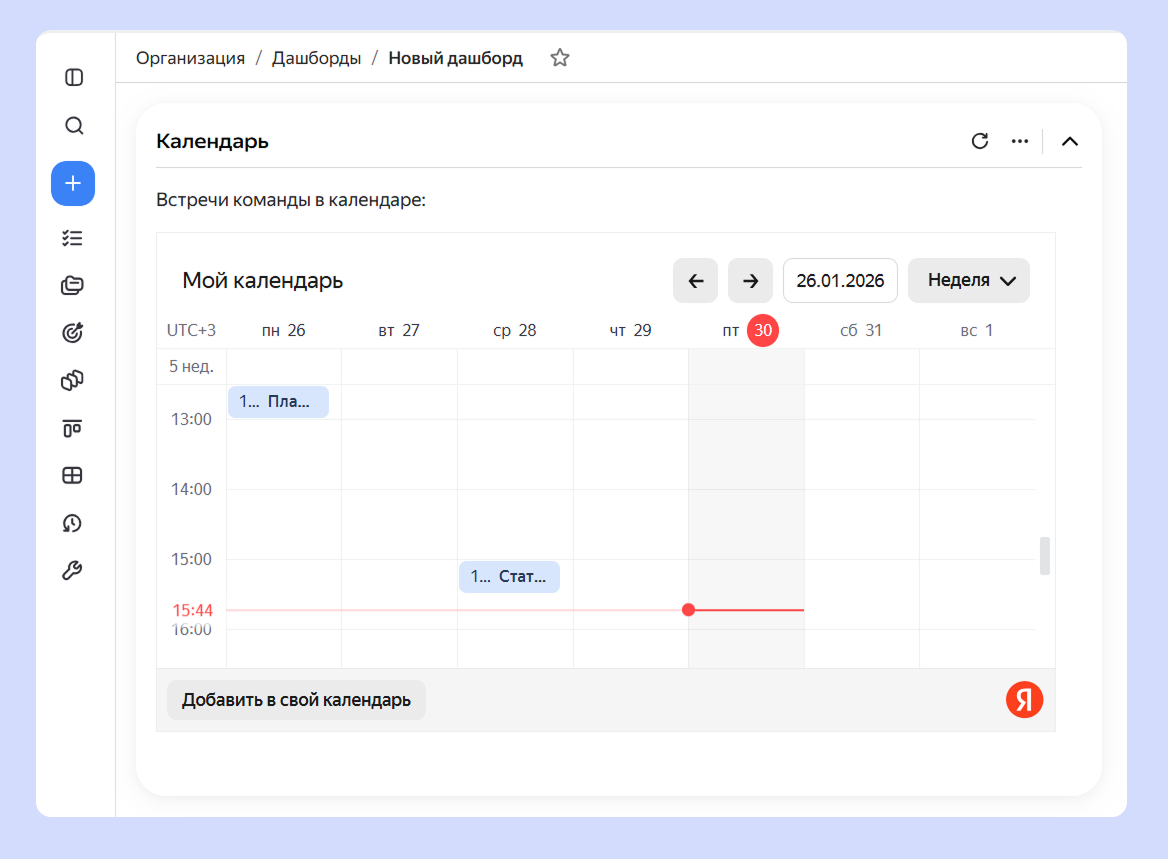Open the boards icon in sidebar
This screenshot has width=1168, height=859.
pyautogui.click(x=73, y=428)
